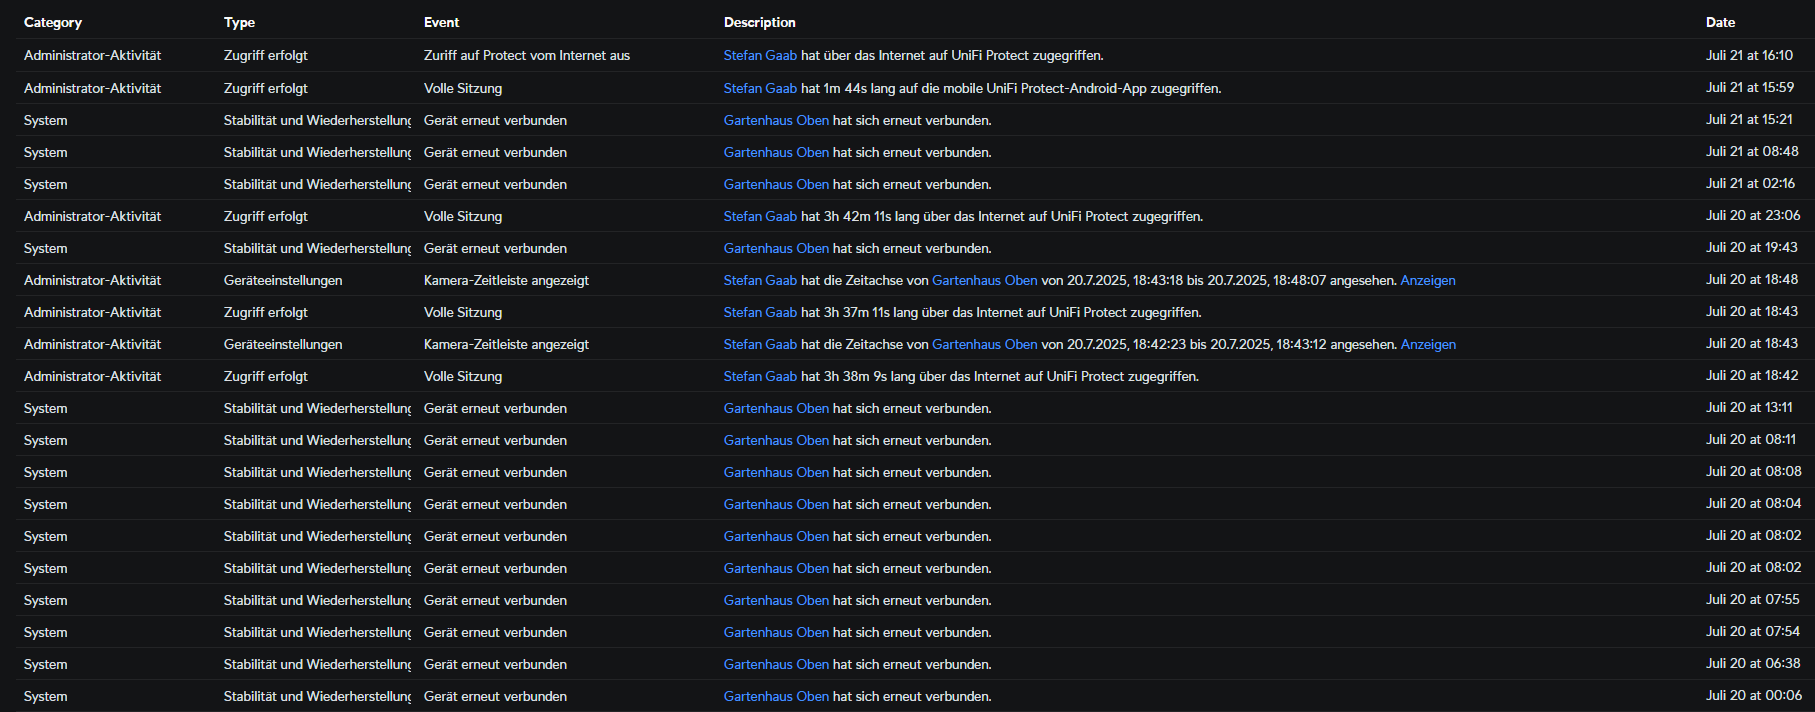1815x712 pixels.
Task: Open Gartenhaus Oben link in Juli 20 19:43 row
Action: click(x=776, y=248)
